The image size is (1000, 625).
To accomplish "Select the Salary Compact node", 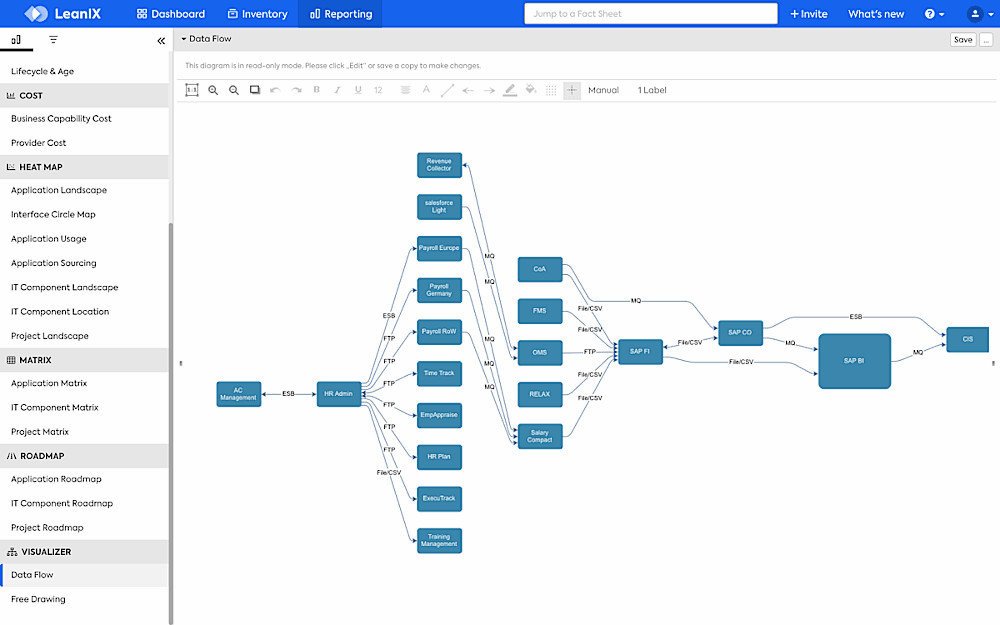I will (x=540, y=436).
